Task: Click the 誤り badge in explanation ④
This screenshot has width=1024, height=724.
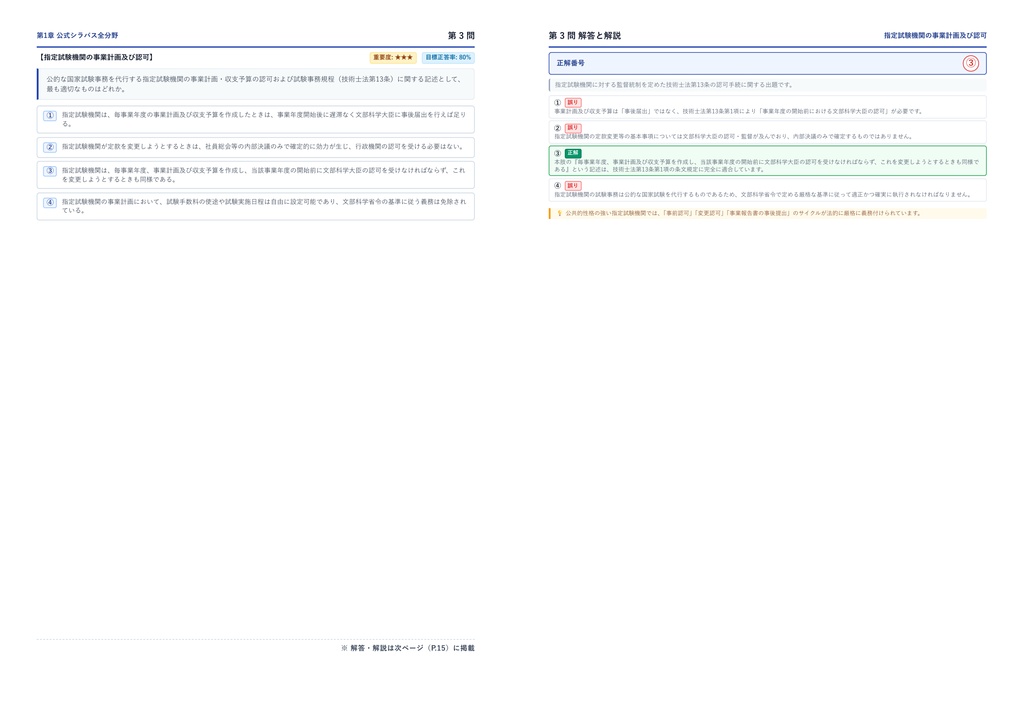Action: point(573,185)
